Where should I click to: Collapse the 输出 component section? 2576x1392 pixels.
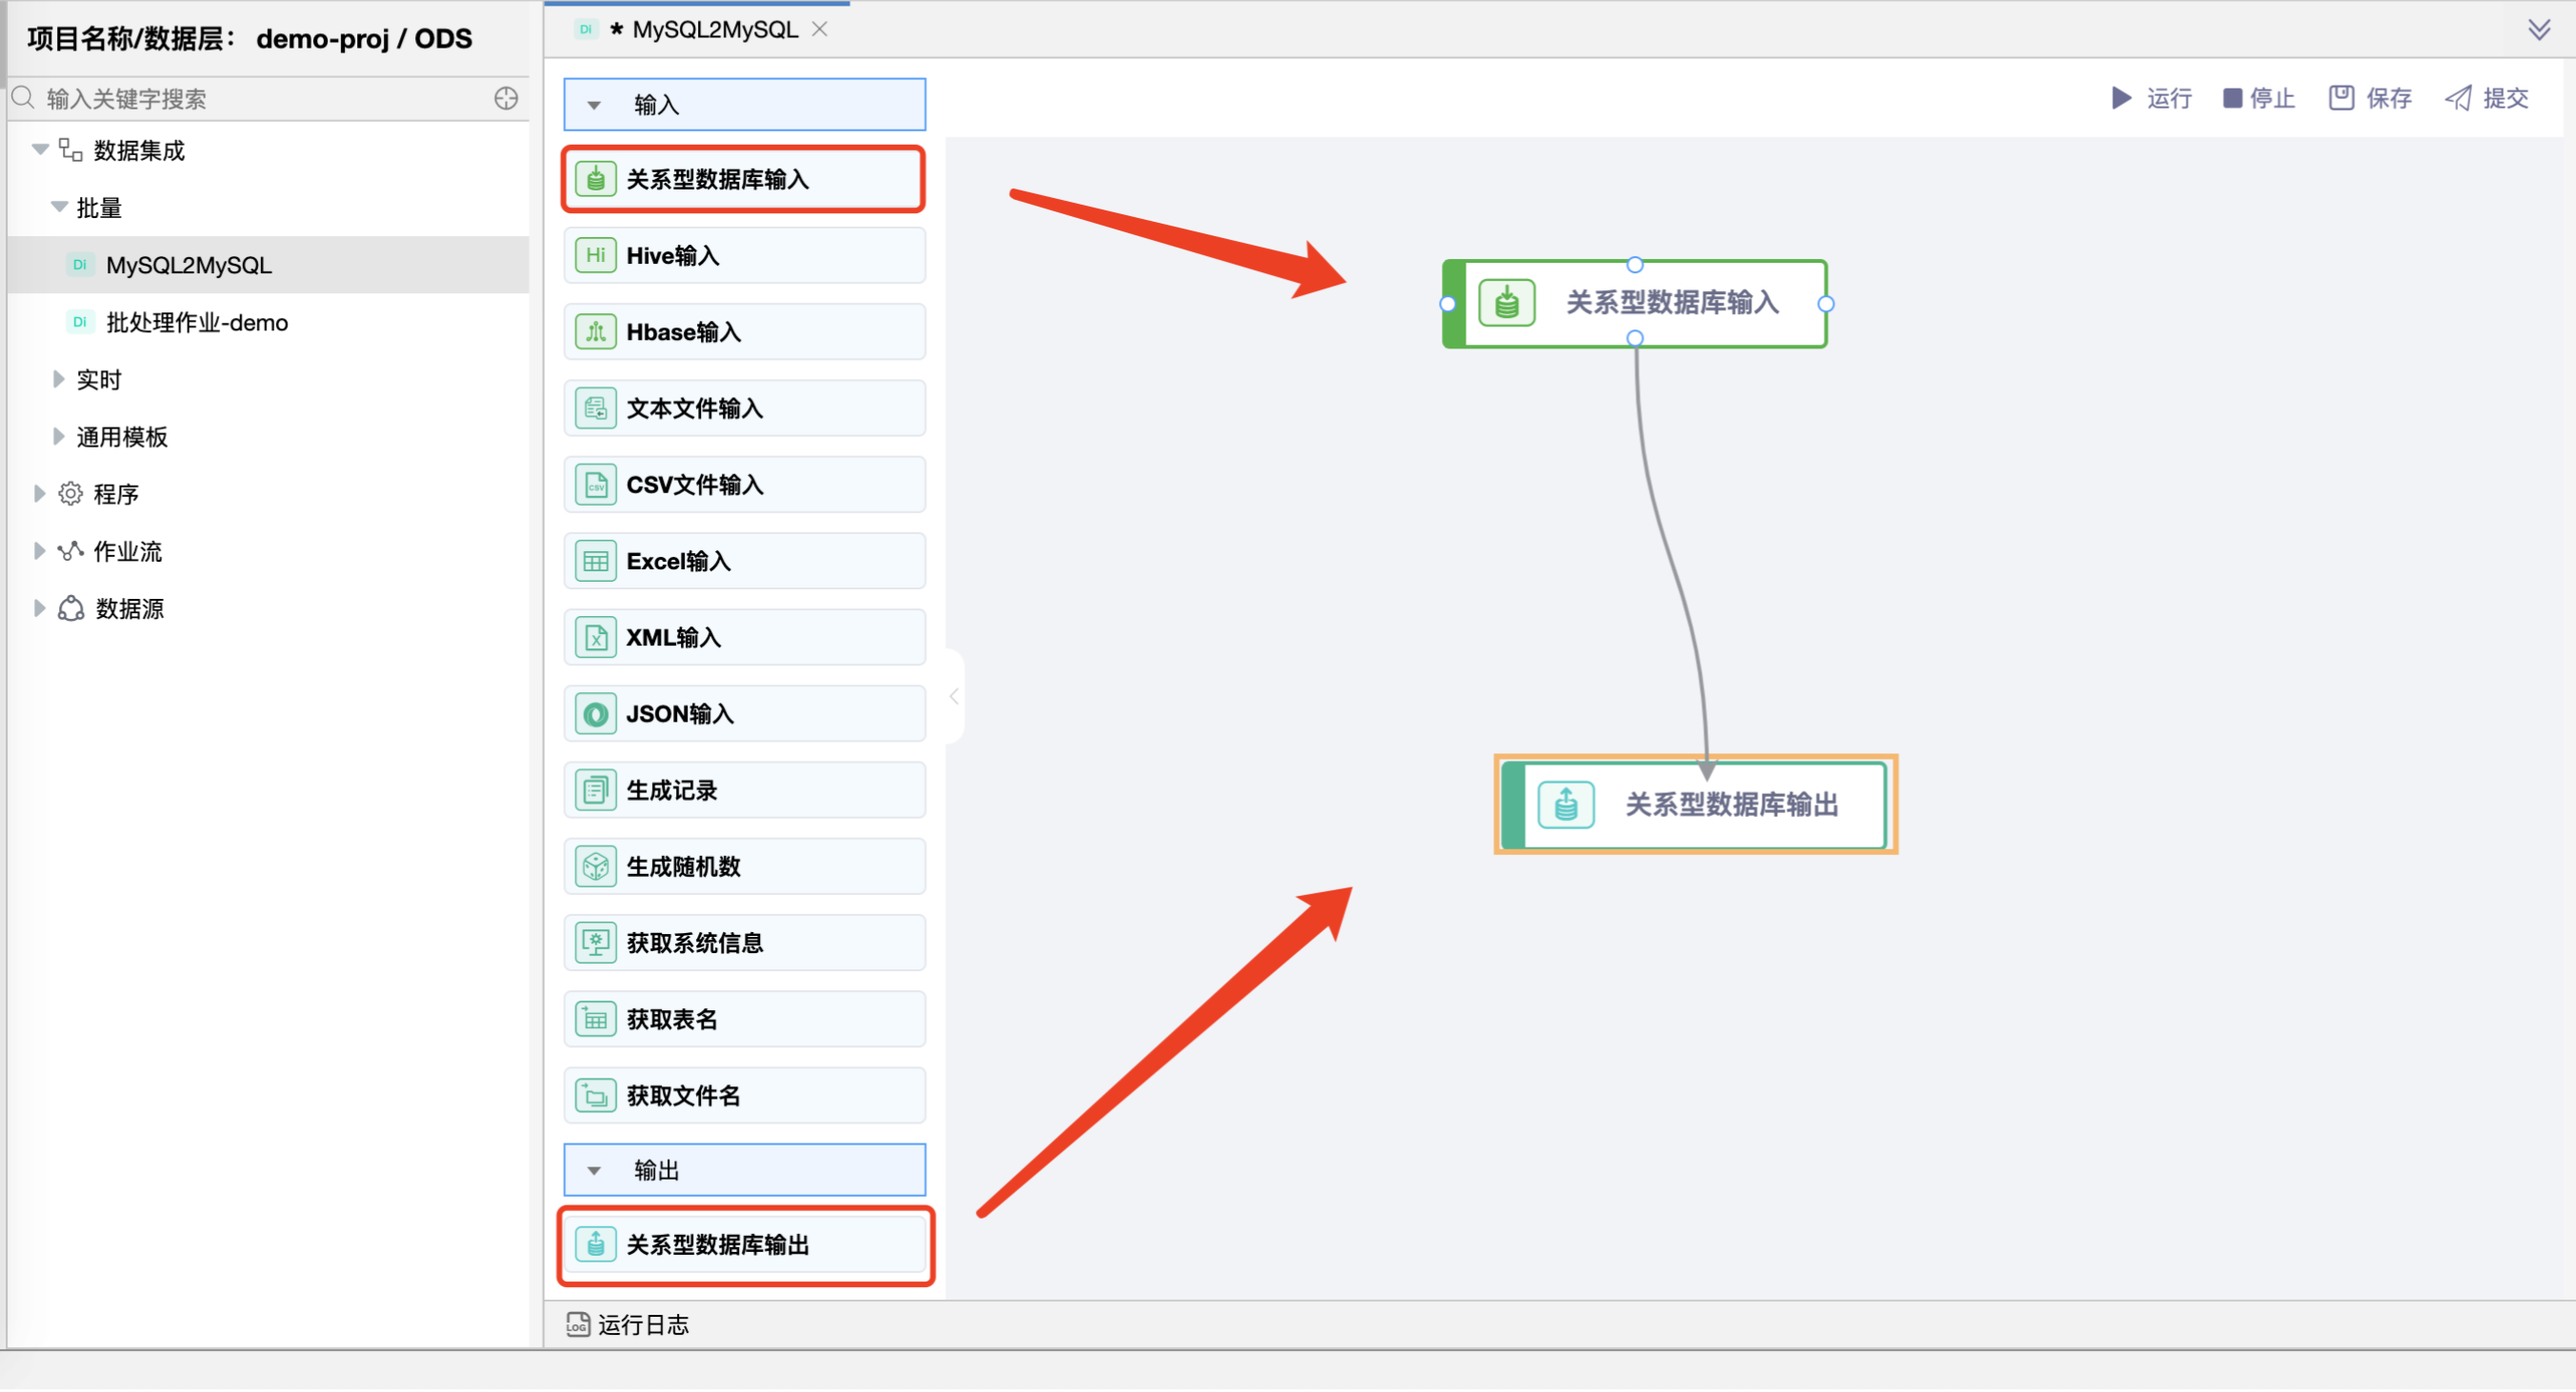pos(595,1169)
